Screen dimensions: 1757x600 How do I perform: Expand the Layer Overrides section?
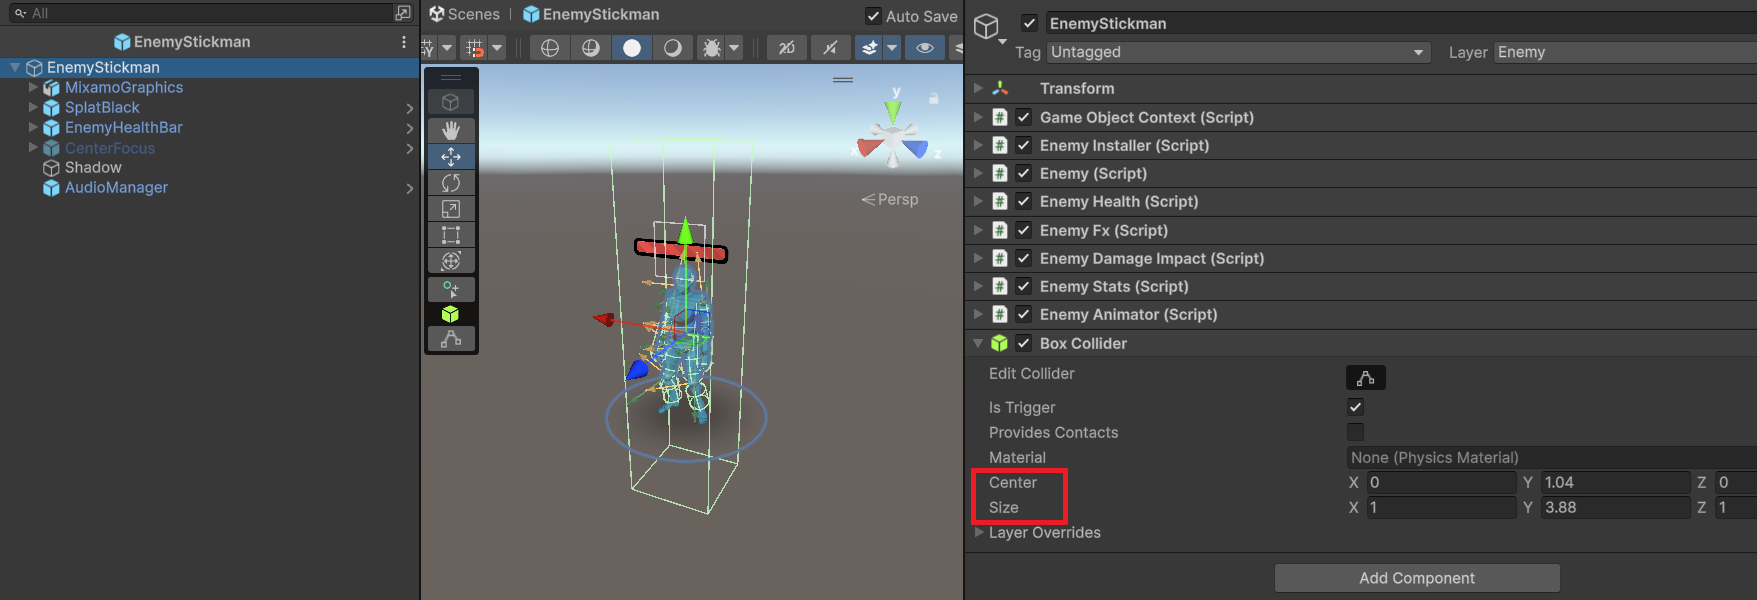[979, 533]
